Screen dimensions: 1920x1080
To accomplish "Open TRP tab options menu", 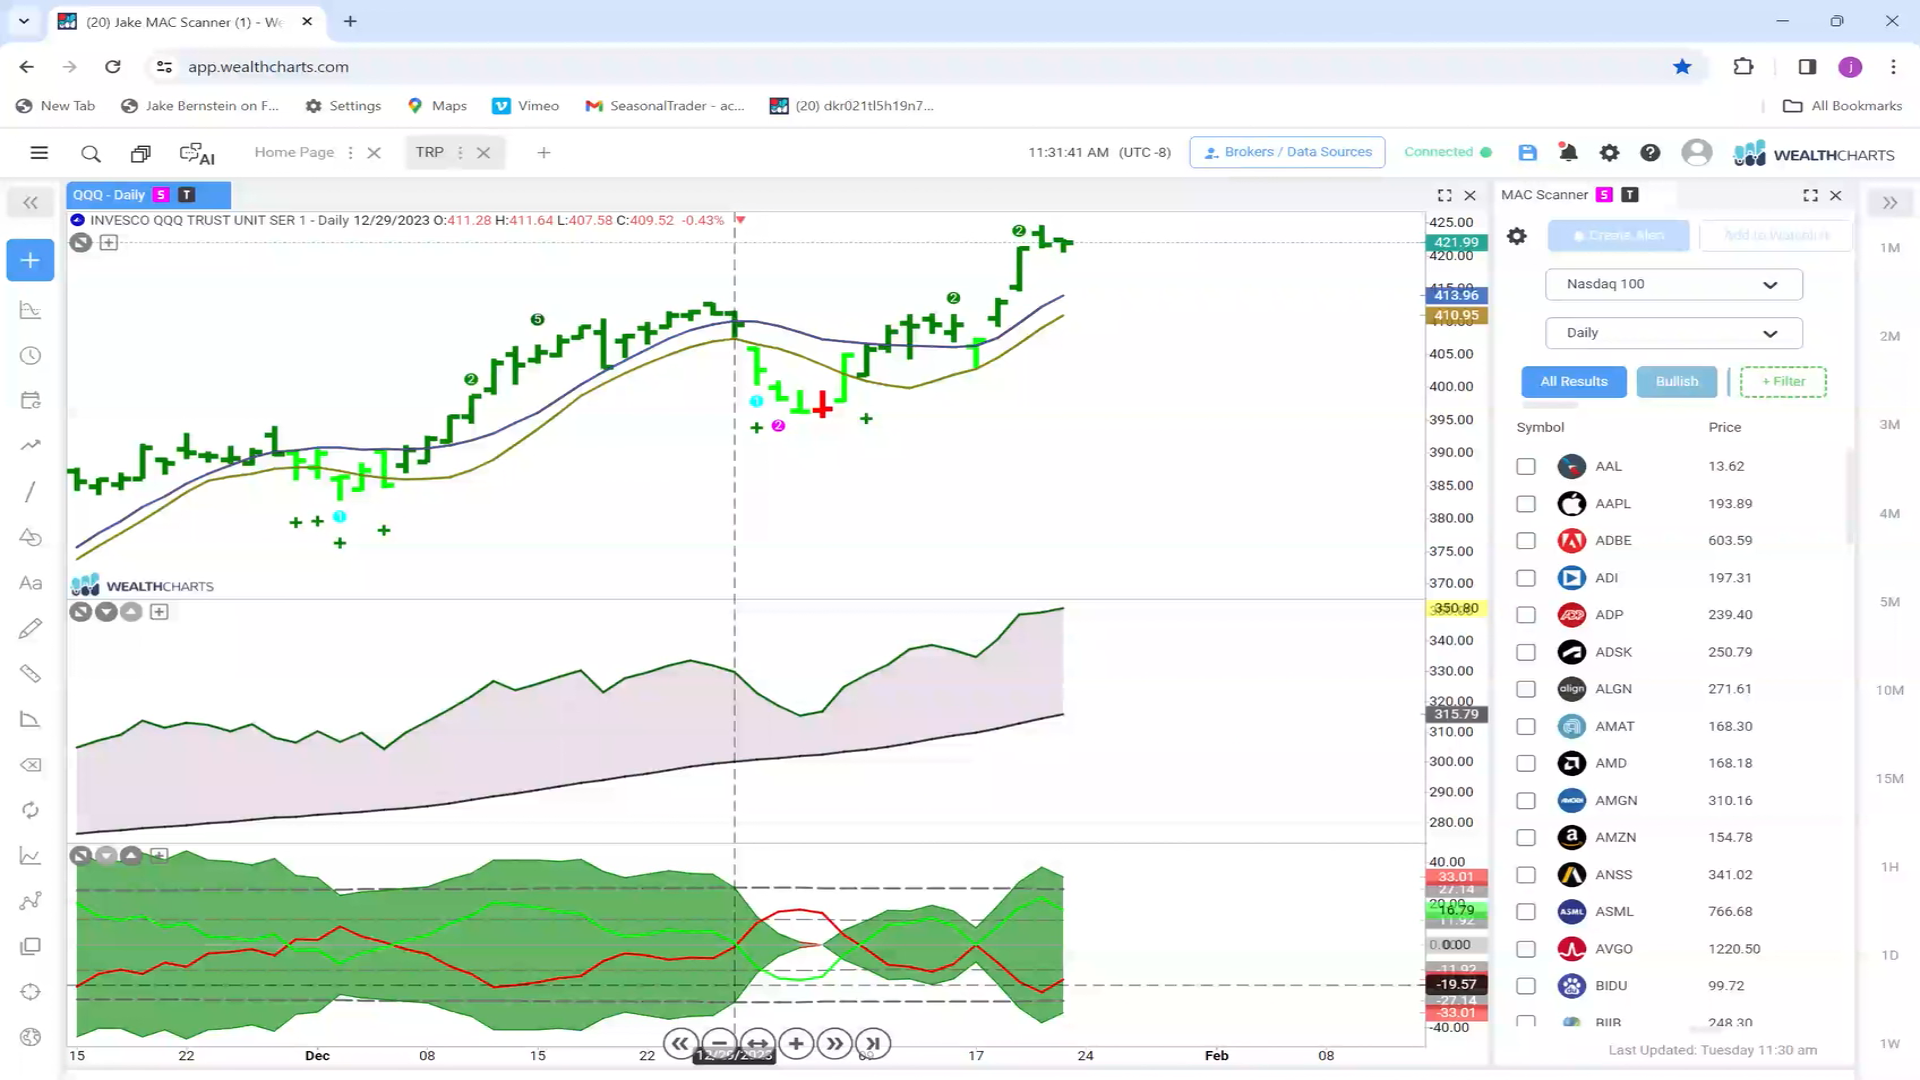I will [x=460, y=153].
